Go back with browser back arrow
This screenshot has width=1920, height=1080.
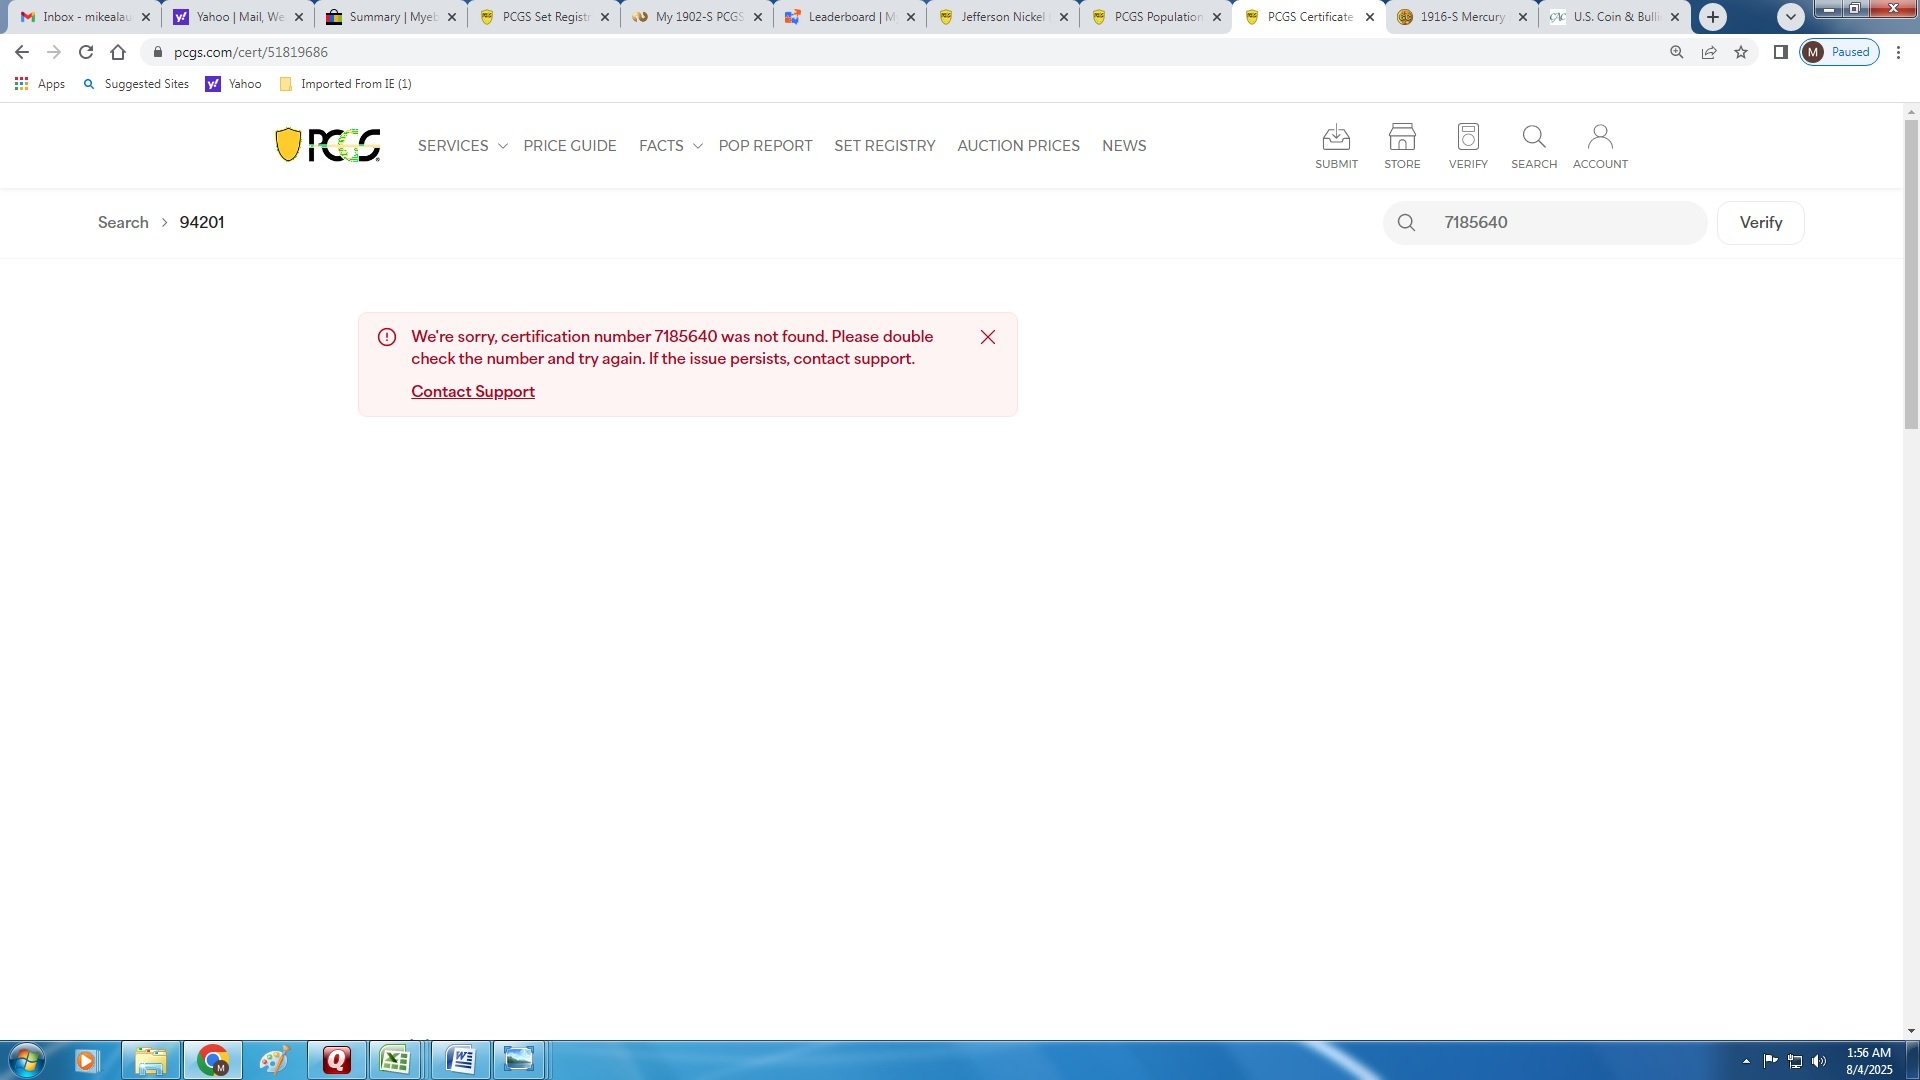tap(22, 52)
